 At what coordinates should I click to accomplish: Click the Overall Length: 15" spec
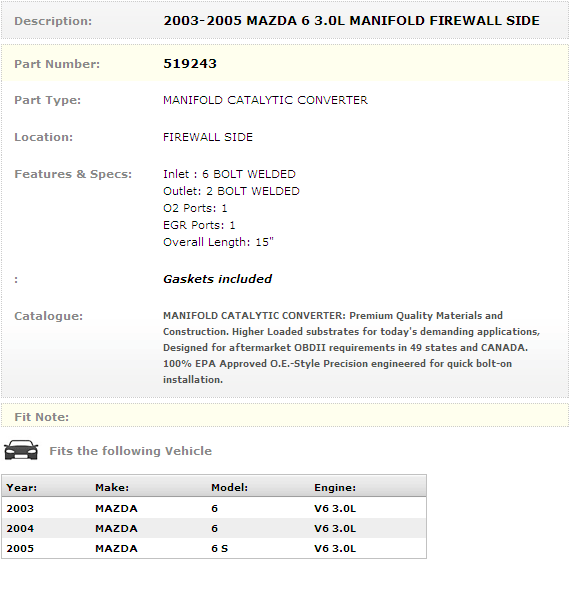click(218, 242)
